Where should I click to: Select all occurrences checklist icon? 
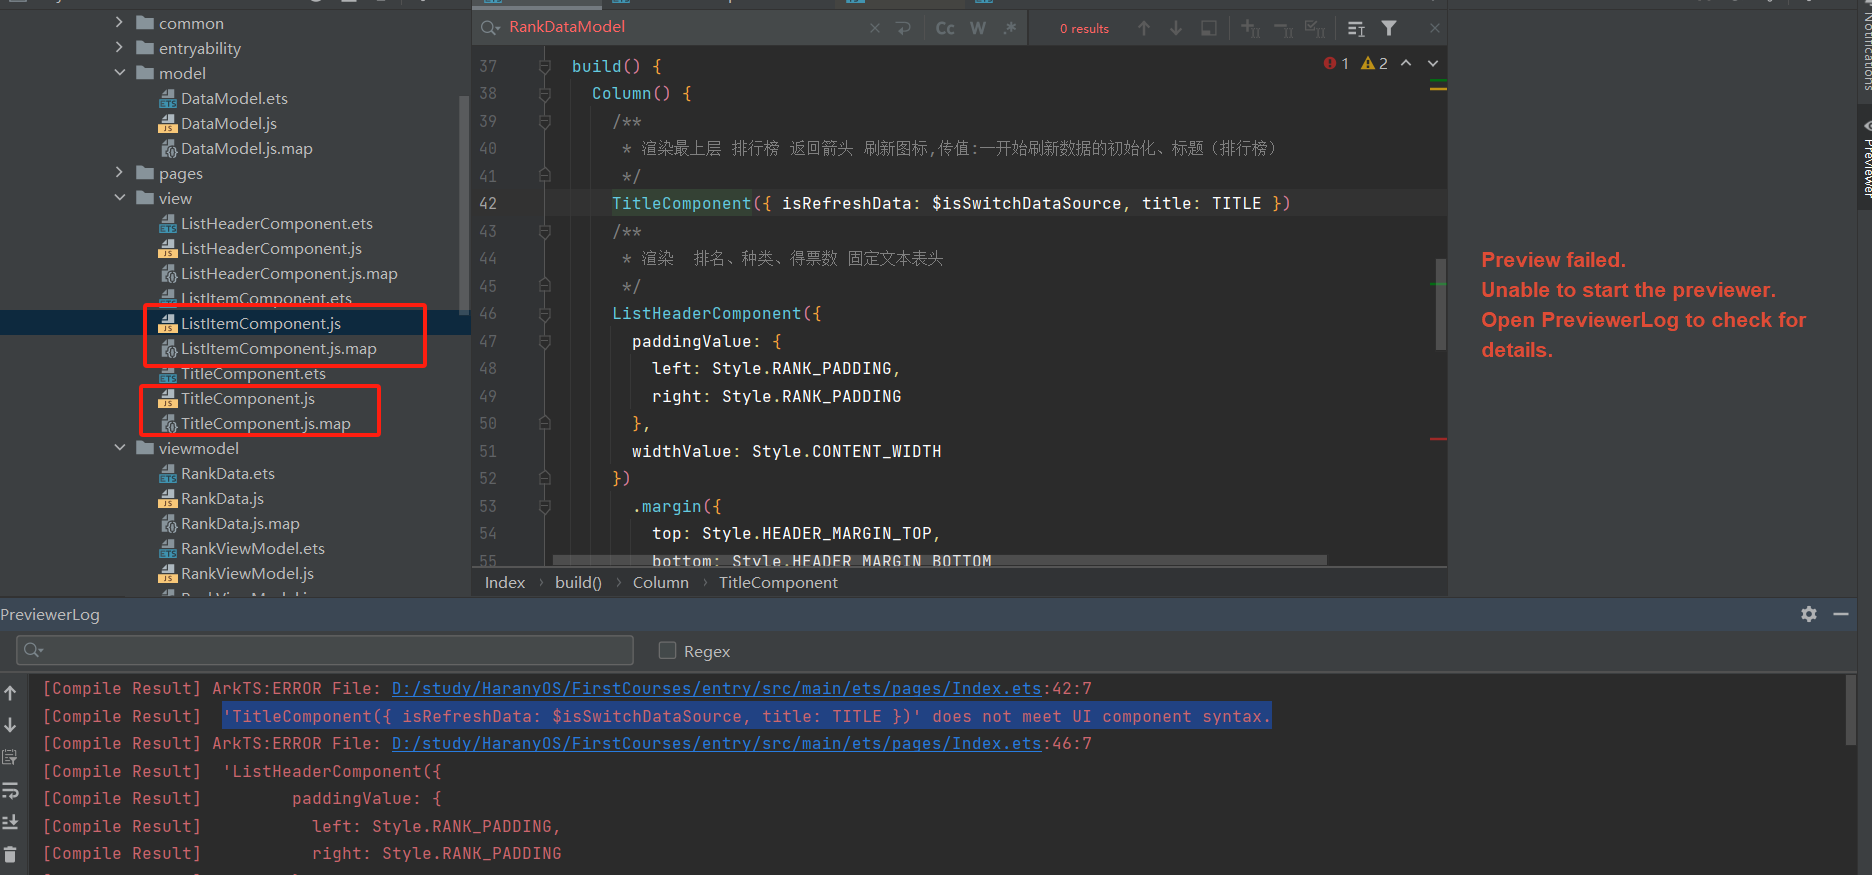coord(1315,28)
